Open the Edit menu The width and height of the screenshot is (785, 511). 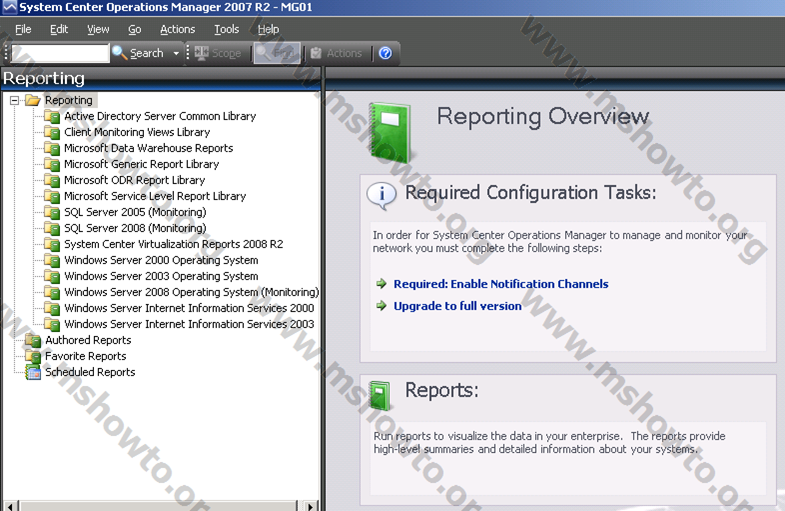point(59,30)
